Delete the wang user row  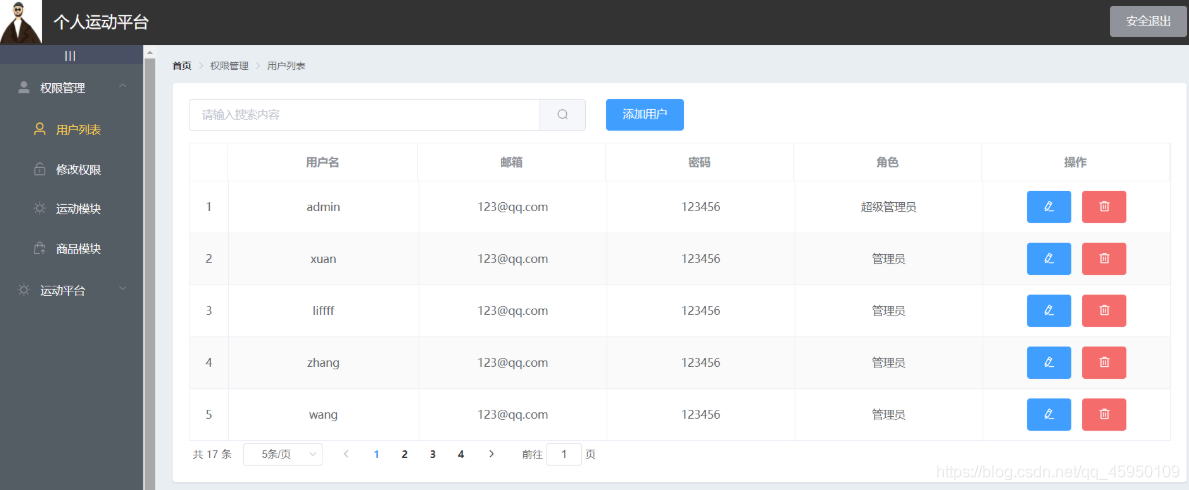1104,414
